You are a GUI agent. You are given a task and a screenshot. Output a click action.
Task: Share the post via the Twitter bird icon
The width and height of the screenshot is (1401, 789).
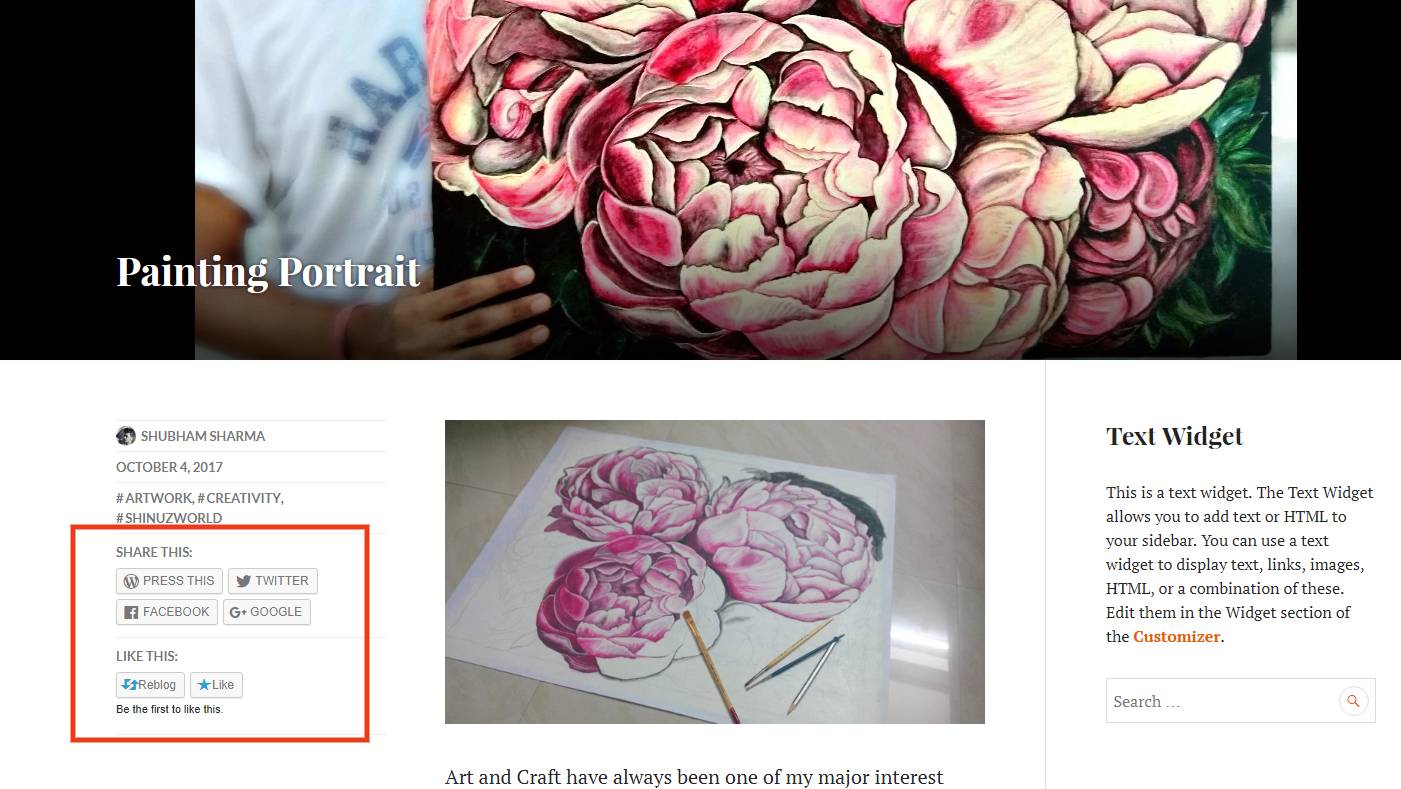click(243, 581)
